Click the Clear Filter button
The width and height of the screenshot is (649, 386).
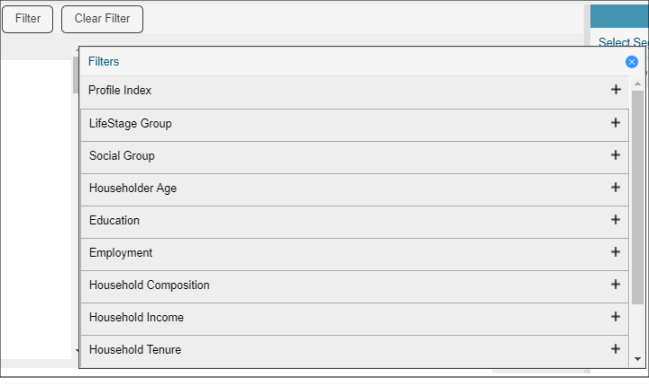pyautogui.click(x=102, y=19)
